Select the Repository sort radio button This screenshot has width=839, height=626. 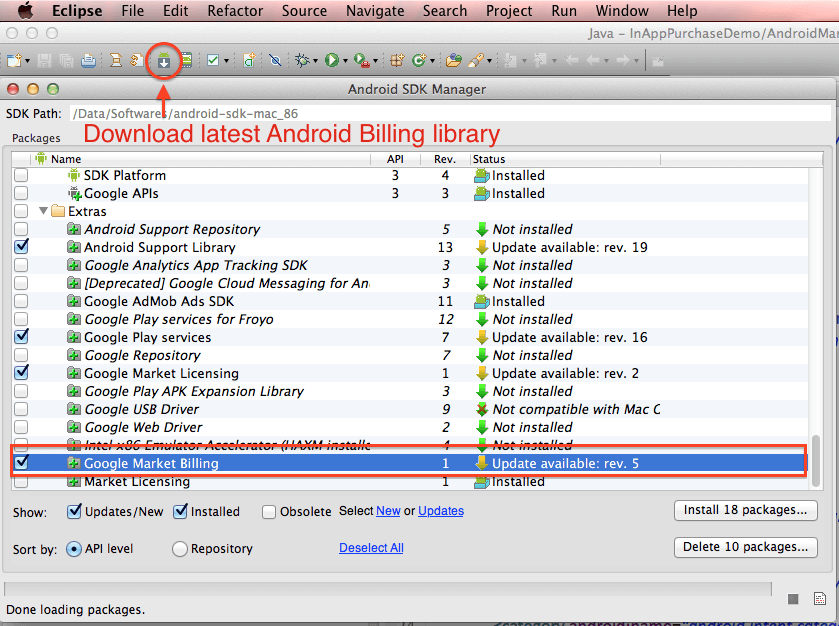pos(180,549)
